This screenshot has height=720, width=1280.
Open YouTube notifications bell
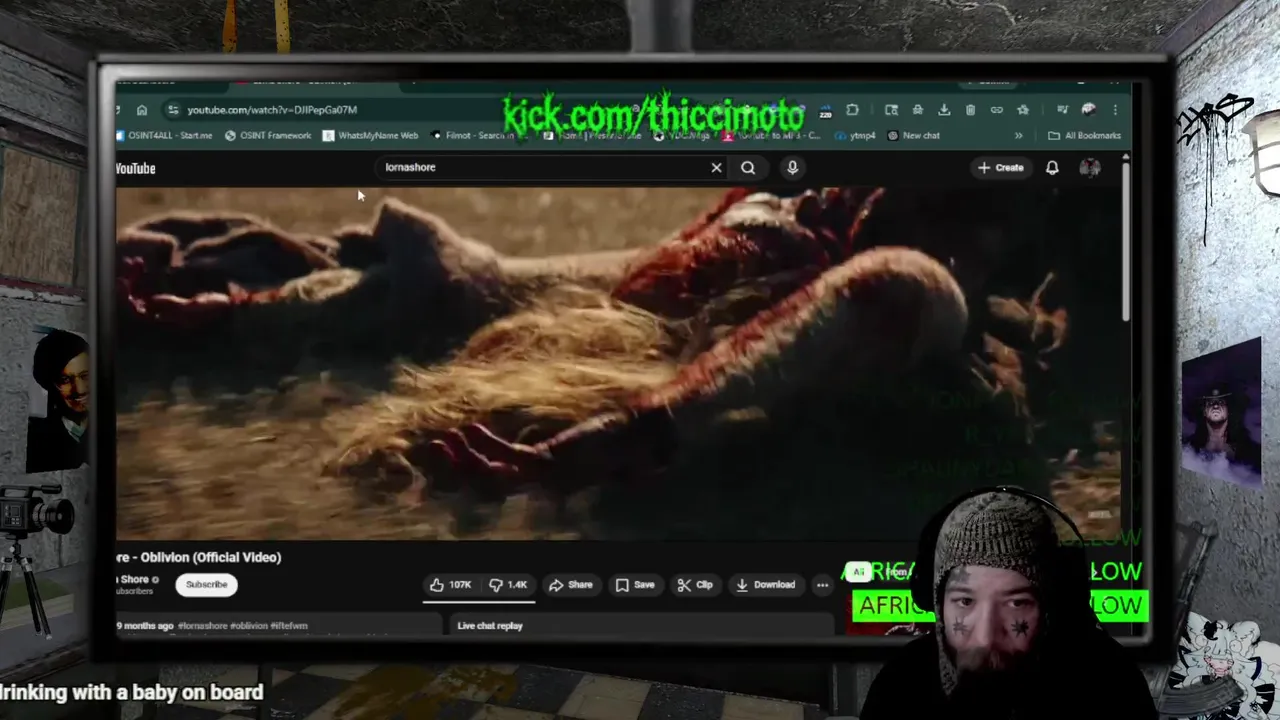click(1052, 168)
